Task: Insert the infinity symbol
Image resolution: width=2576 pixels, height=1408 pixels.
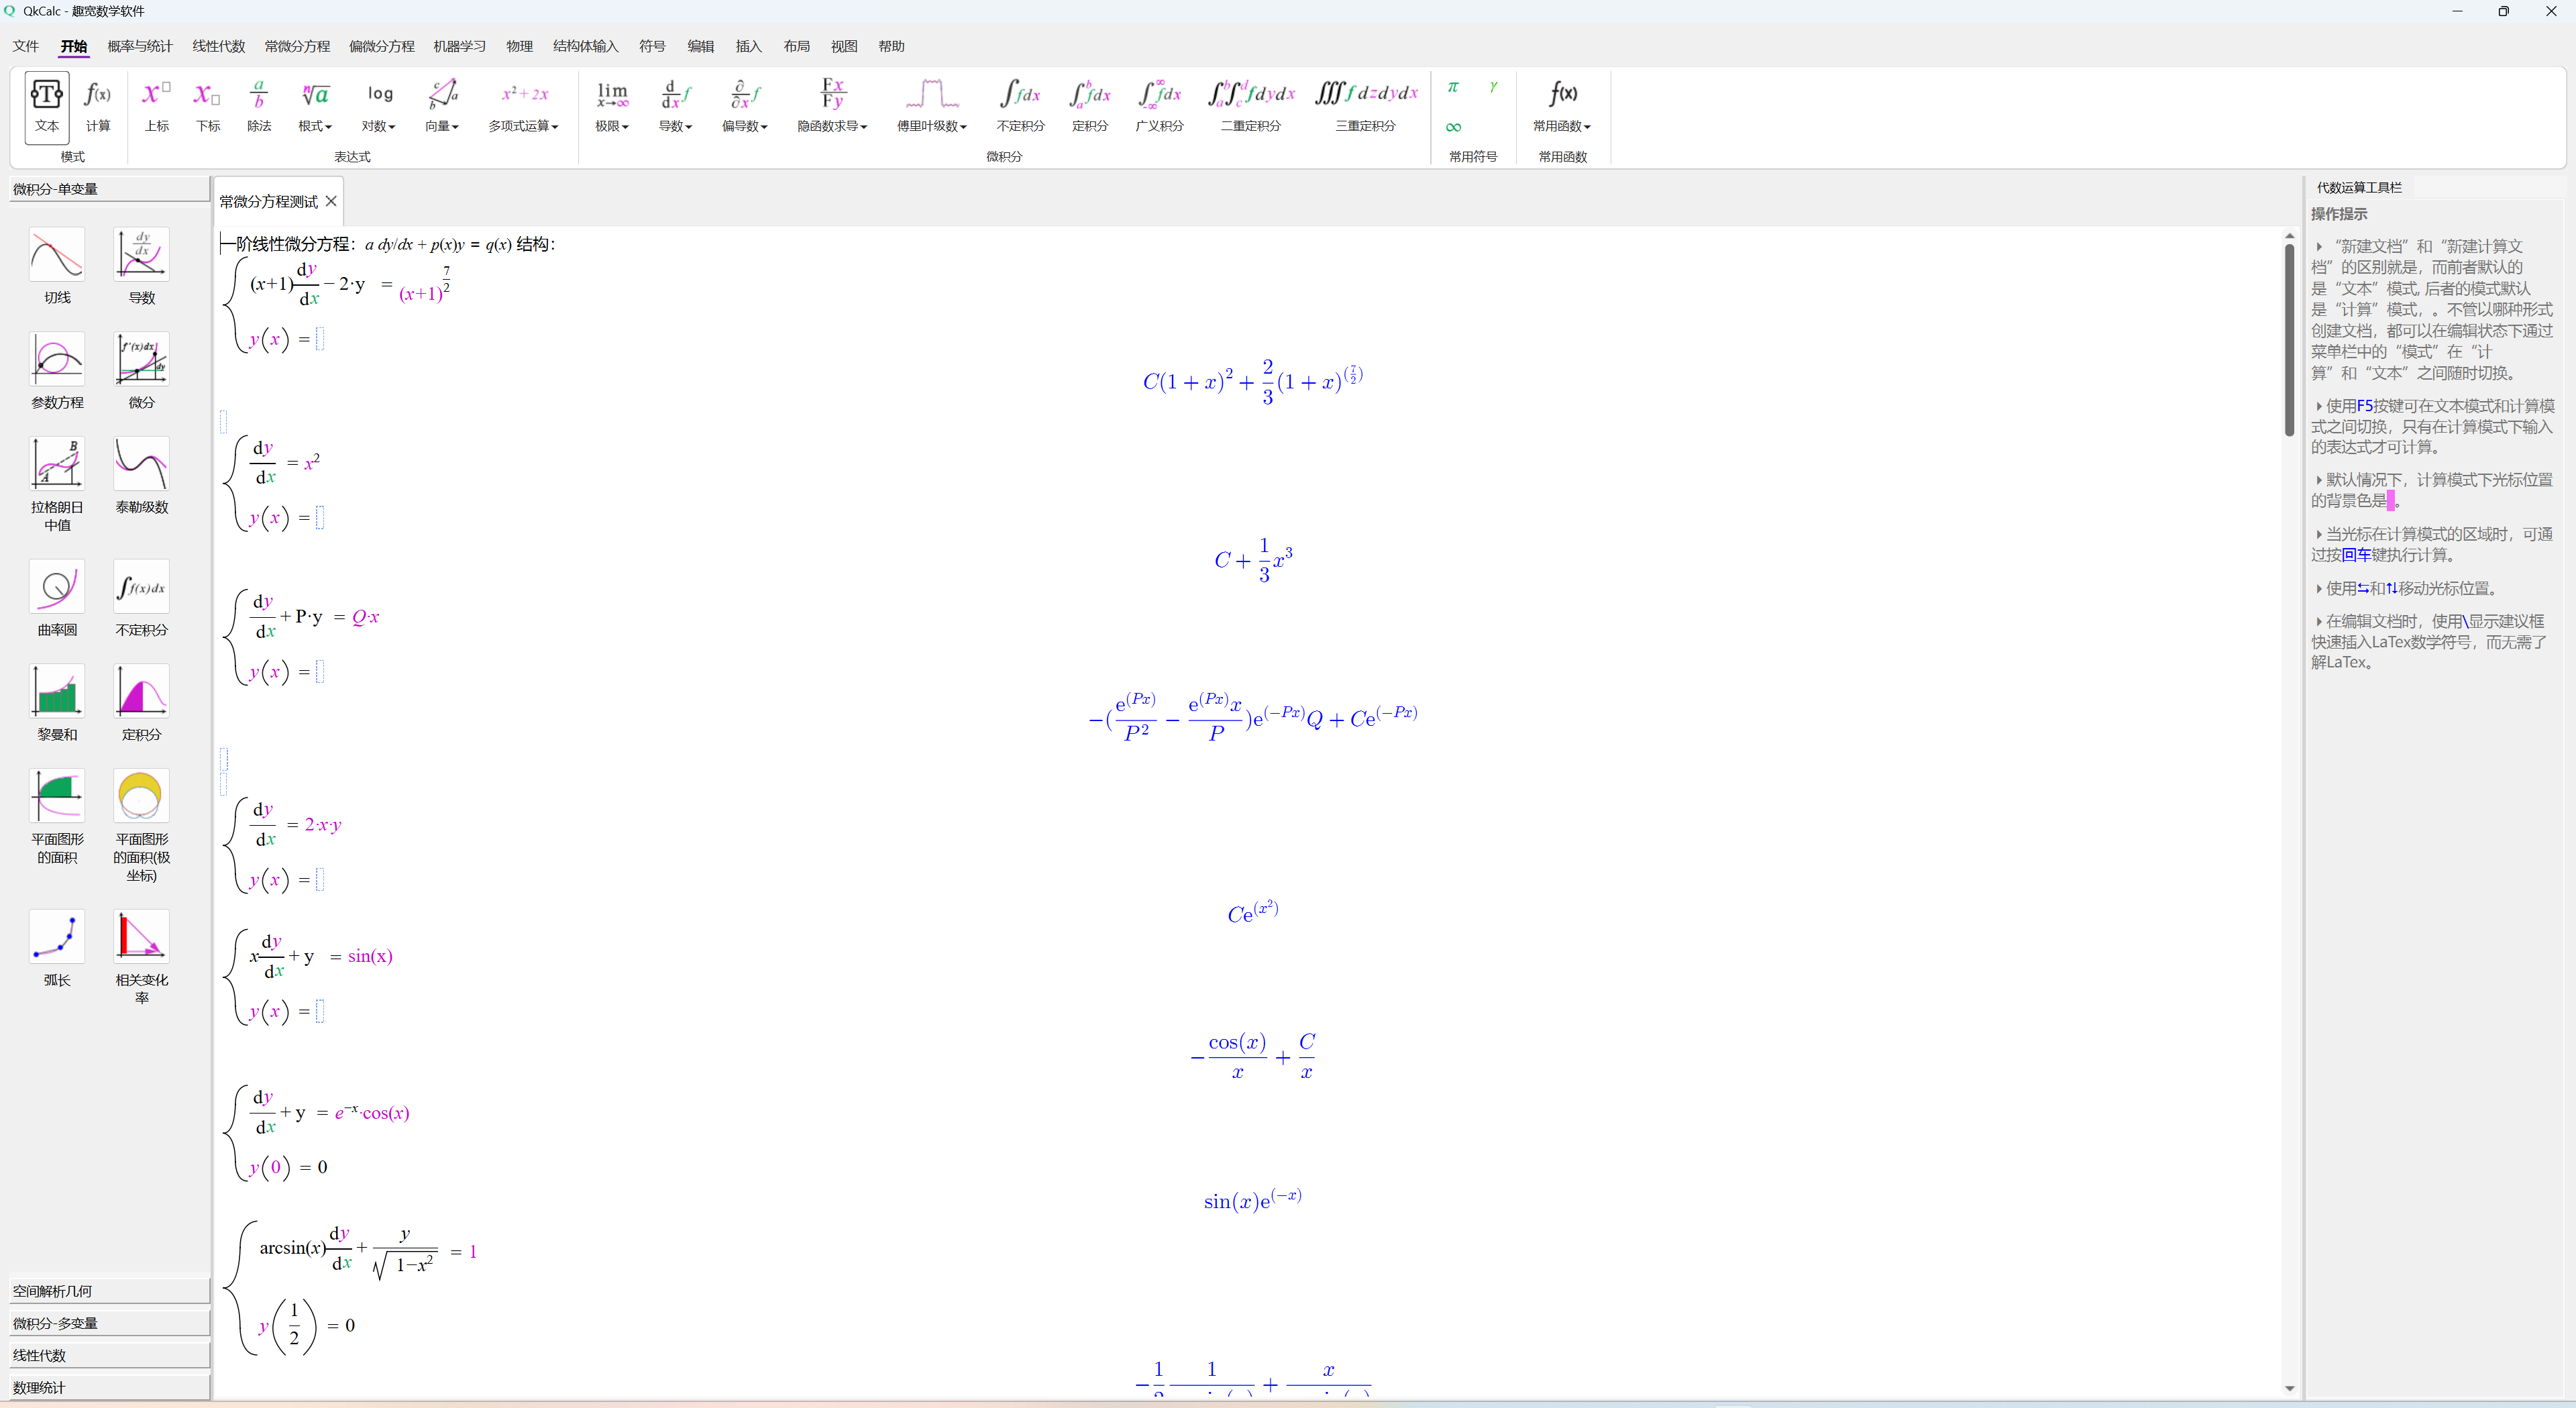Action: (x=1453, y=127)
